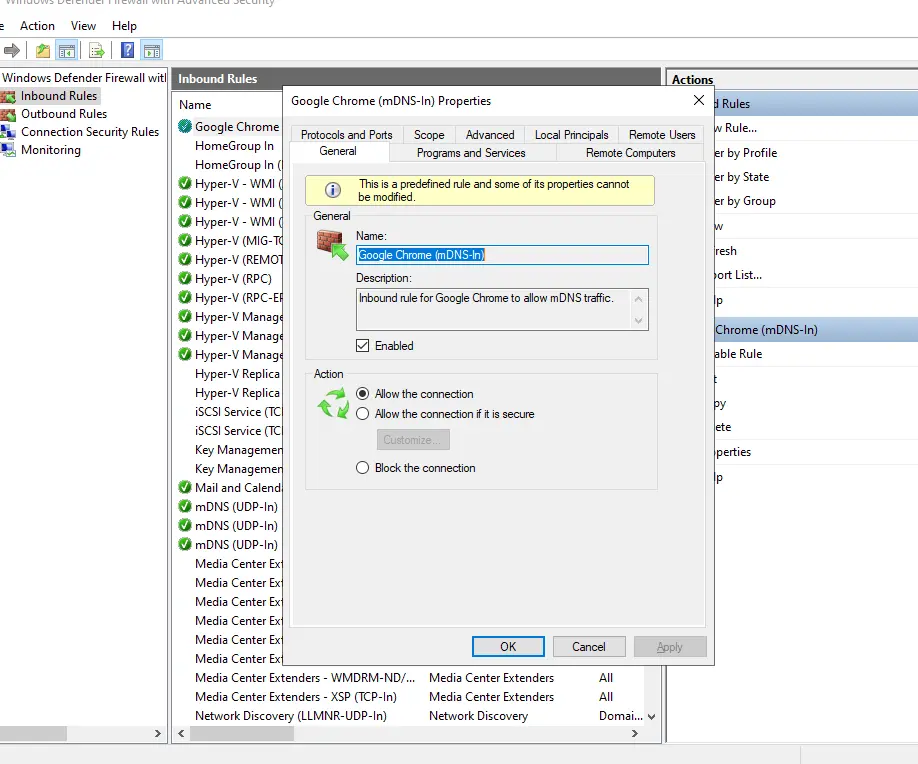Click the forward arrow toolbar icon
The width and height of the screenshot is (918, 764).
(x=12, y=51)
